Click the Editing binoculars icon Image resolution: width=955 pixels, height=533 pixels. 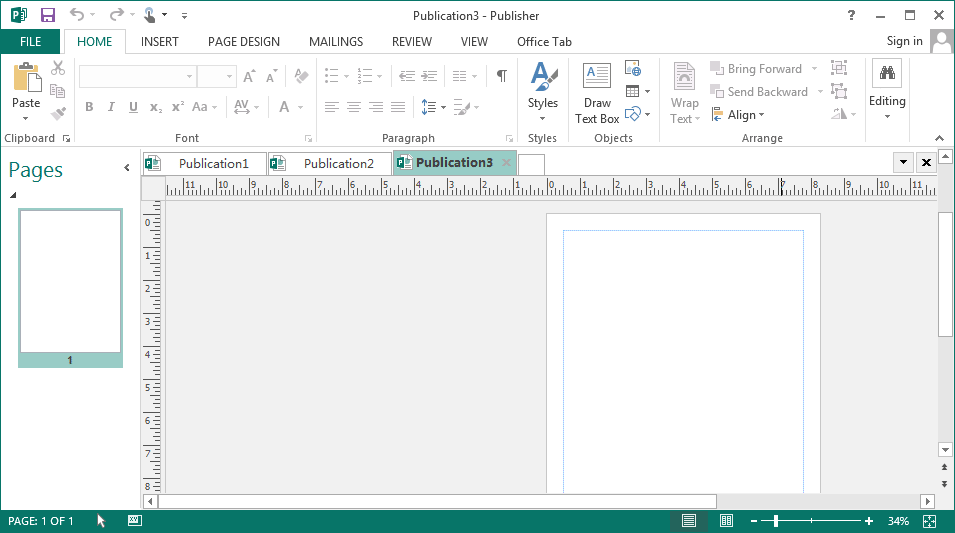click(x=886, y=74)
